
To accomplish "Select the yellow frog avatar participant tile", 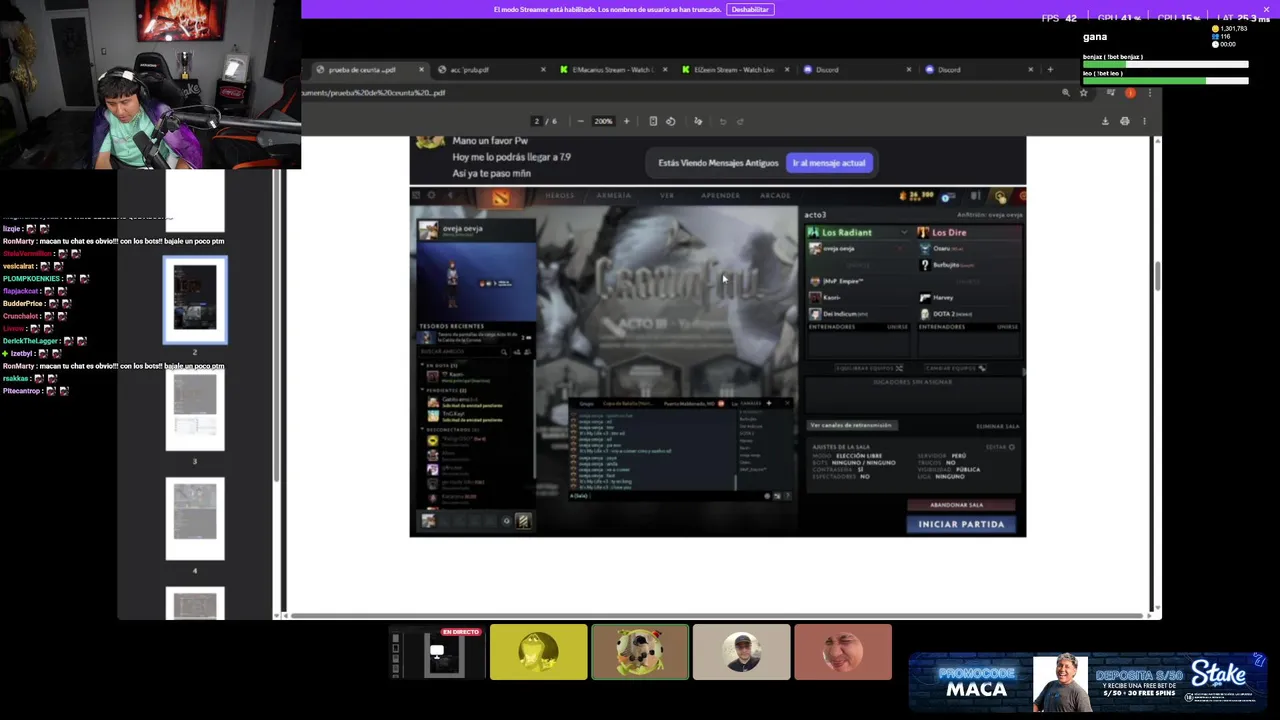I will pyautogui.click(x=539, y=652).
